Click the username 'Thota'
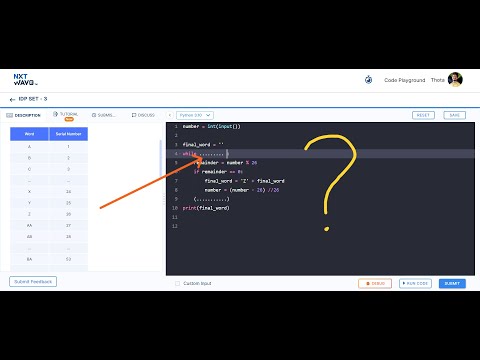The height and width of the screenshot is (360, 480). [437, 80]
